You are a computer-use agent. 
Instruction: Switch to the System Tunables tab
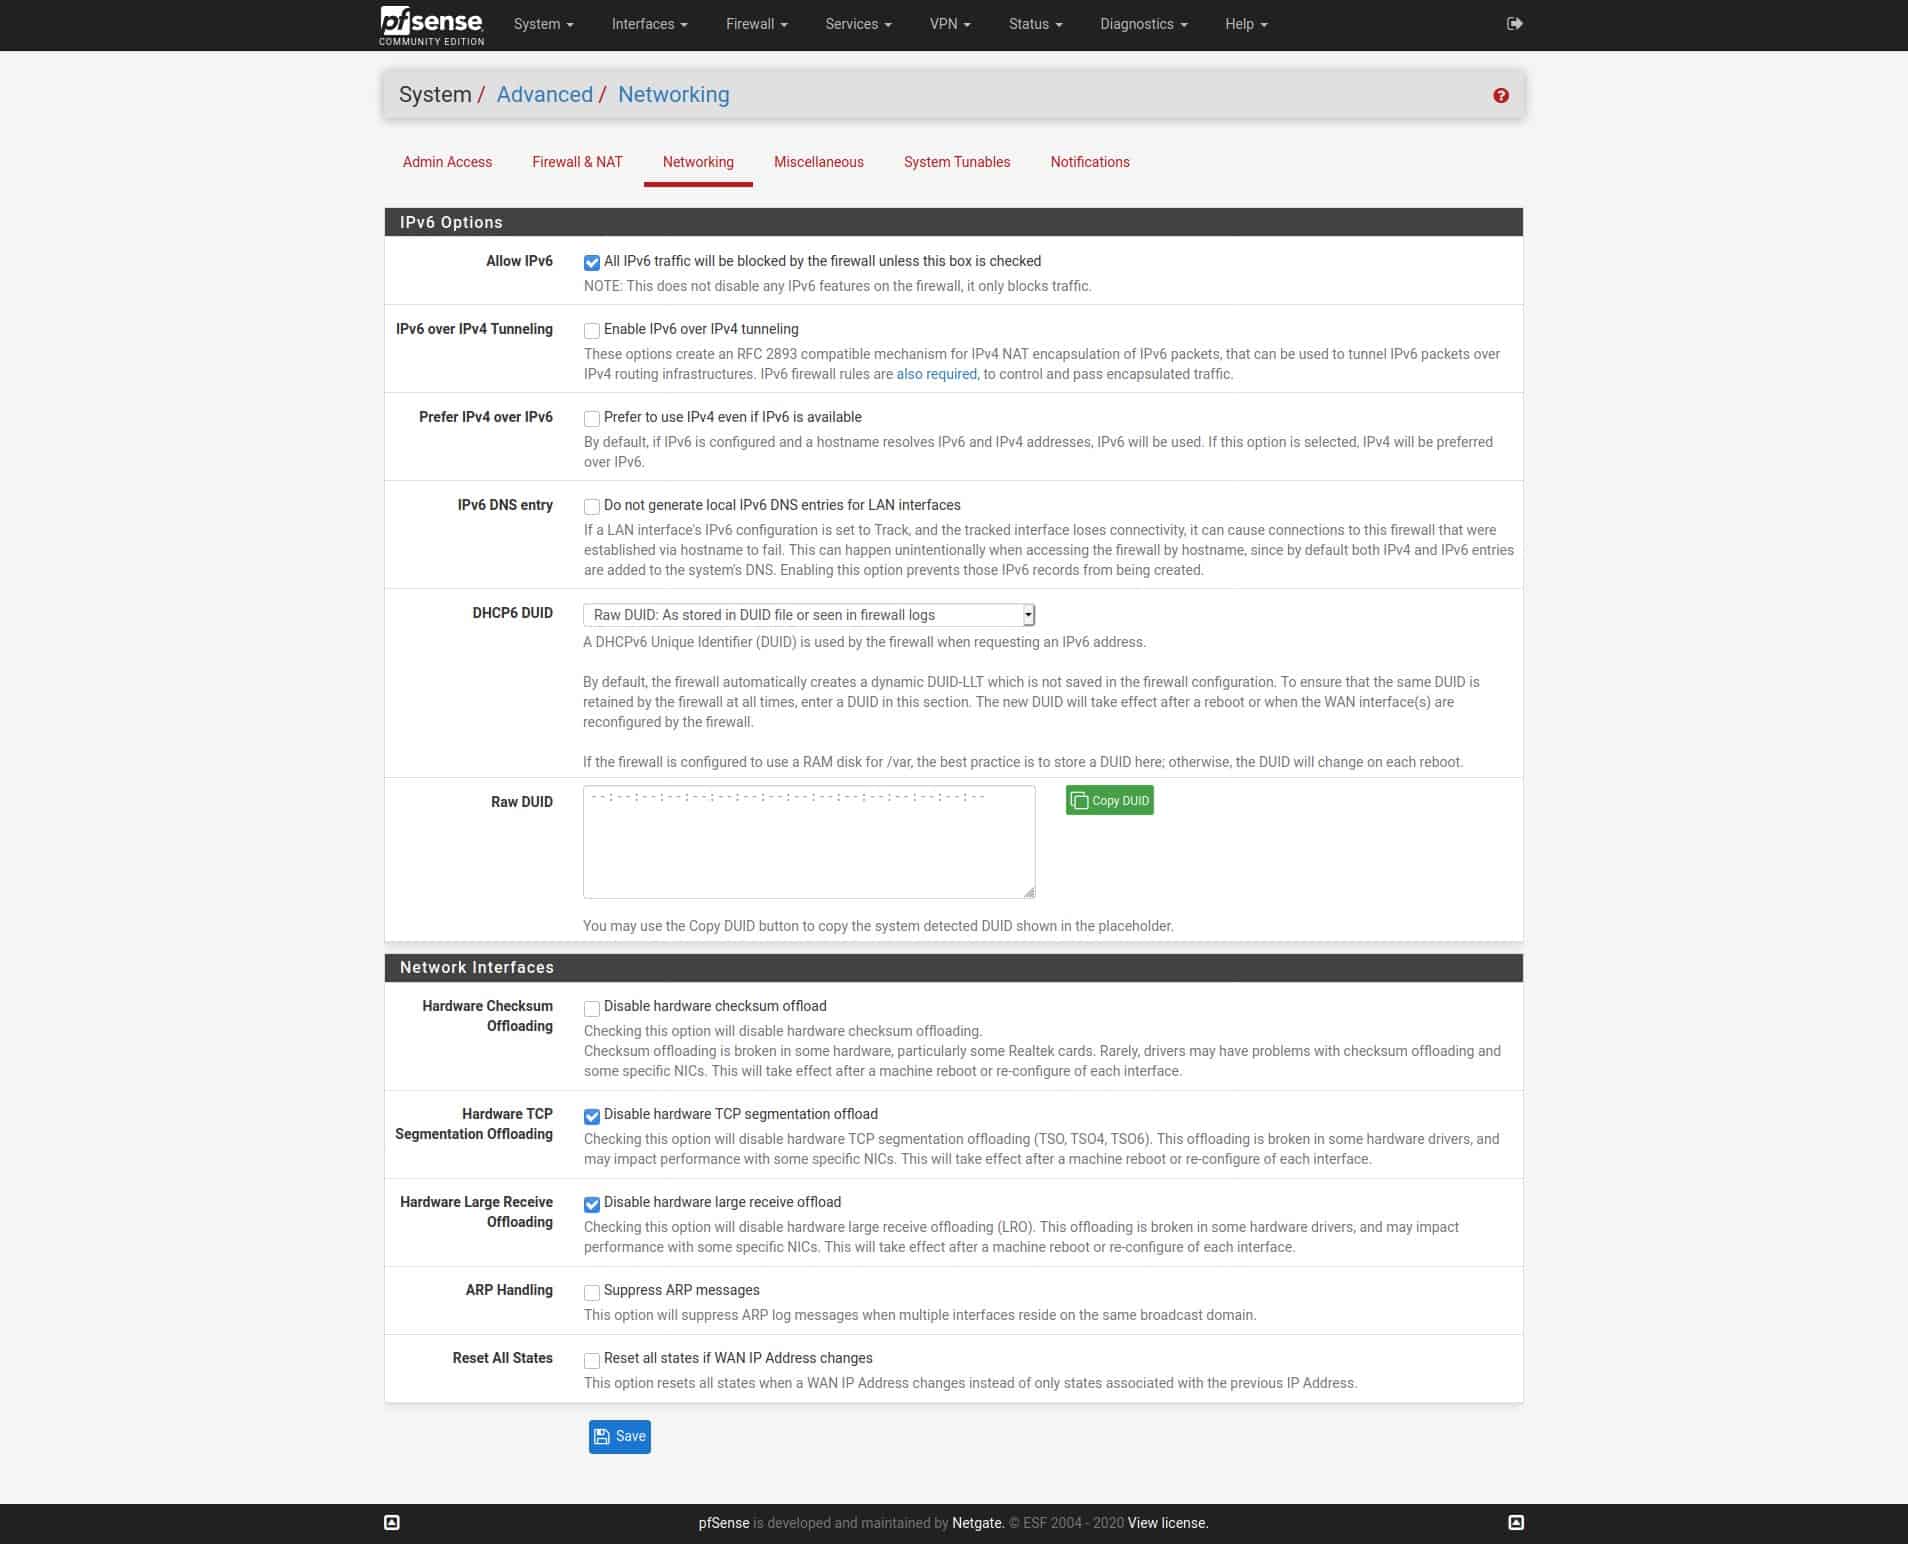[957, 162]
